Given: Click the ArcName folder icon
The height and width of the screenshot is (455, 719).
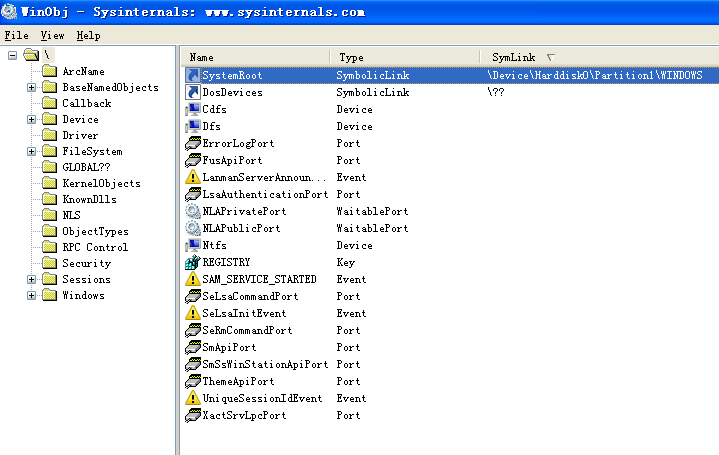Looking at the screenshot, I should click(x=50, y=71).
